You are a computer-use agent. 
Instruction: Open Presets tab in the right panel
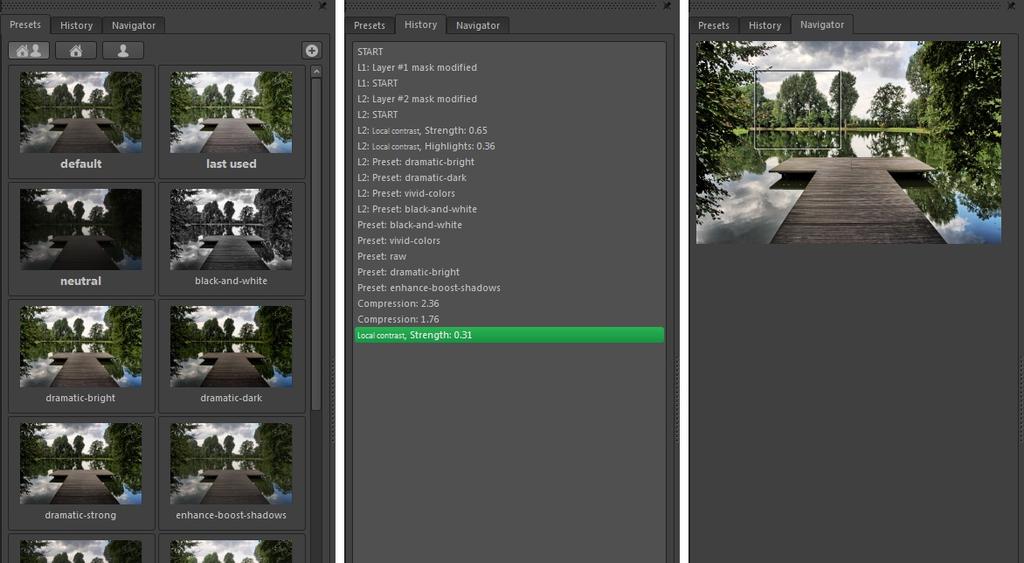(x=714, y=25)
